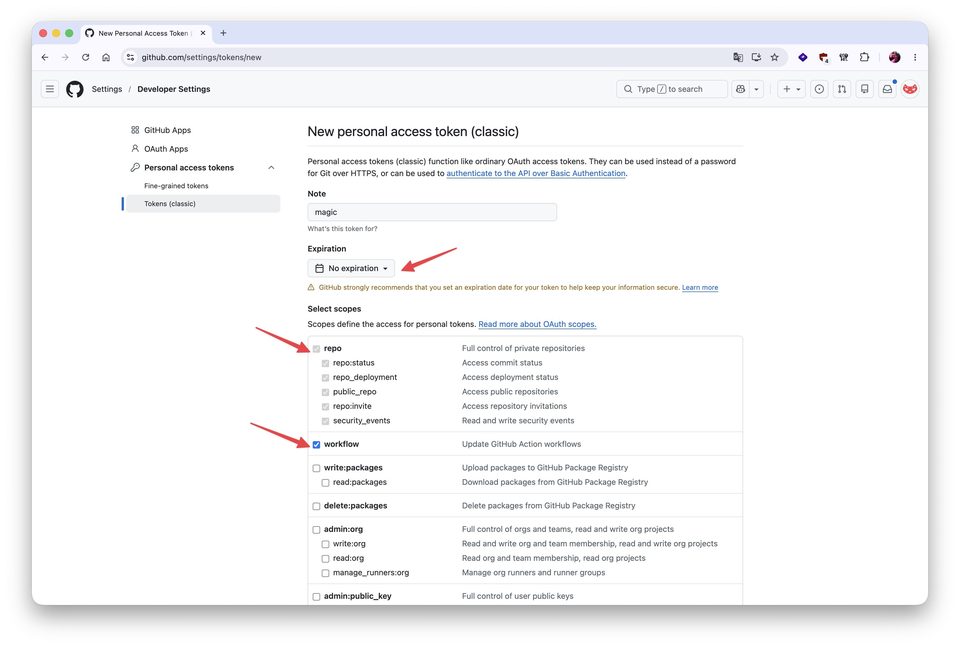This screenshot has width=960, height=647.
Task: Switch to New Personal Access Token tab
Action: (146, 33)
